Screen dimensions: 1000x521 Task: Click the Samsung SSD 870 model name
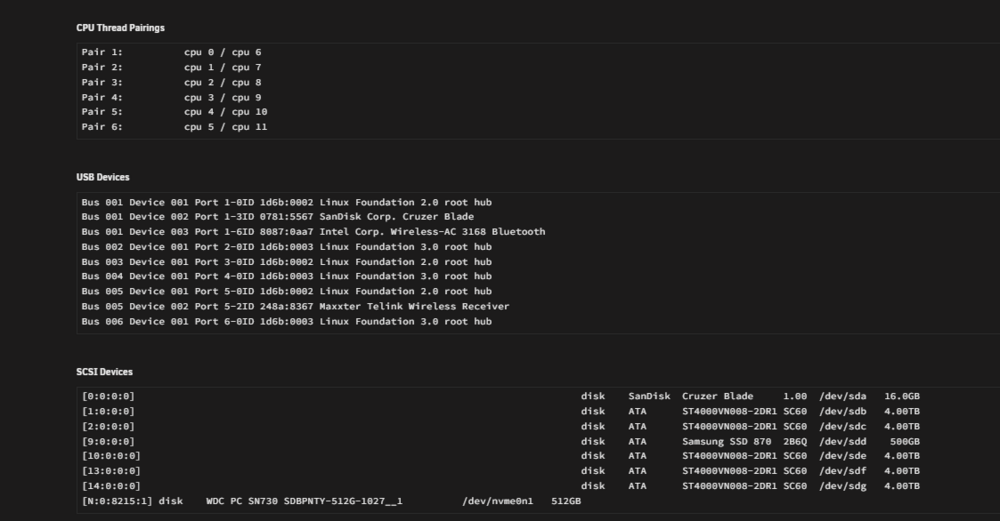(x=726, y=442)
